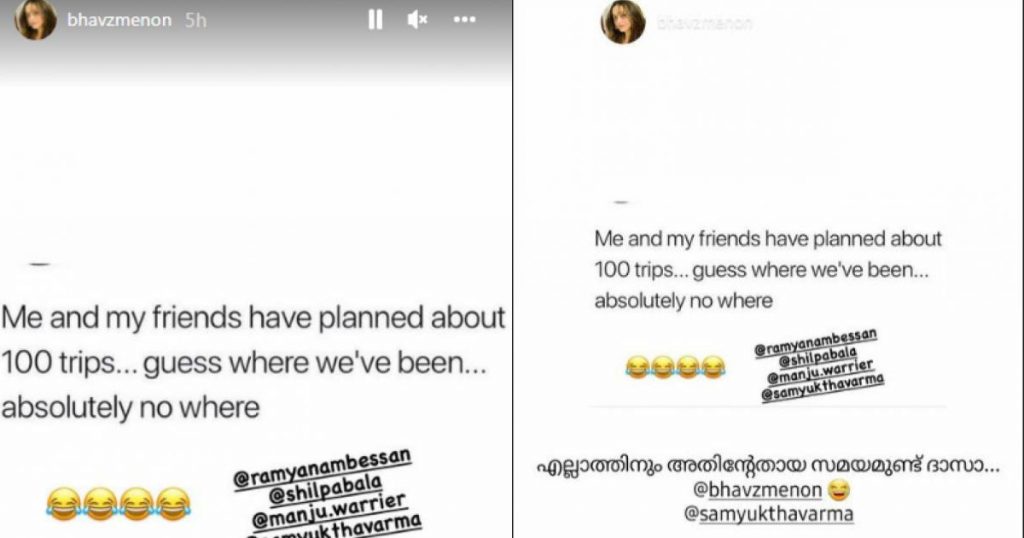Viewport: 1024px width, 538px height.
Task: Open @shilpabala mention in left story
Action: (325, 491)
